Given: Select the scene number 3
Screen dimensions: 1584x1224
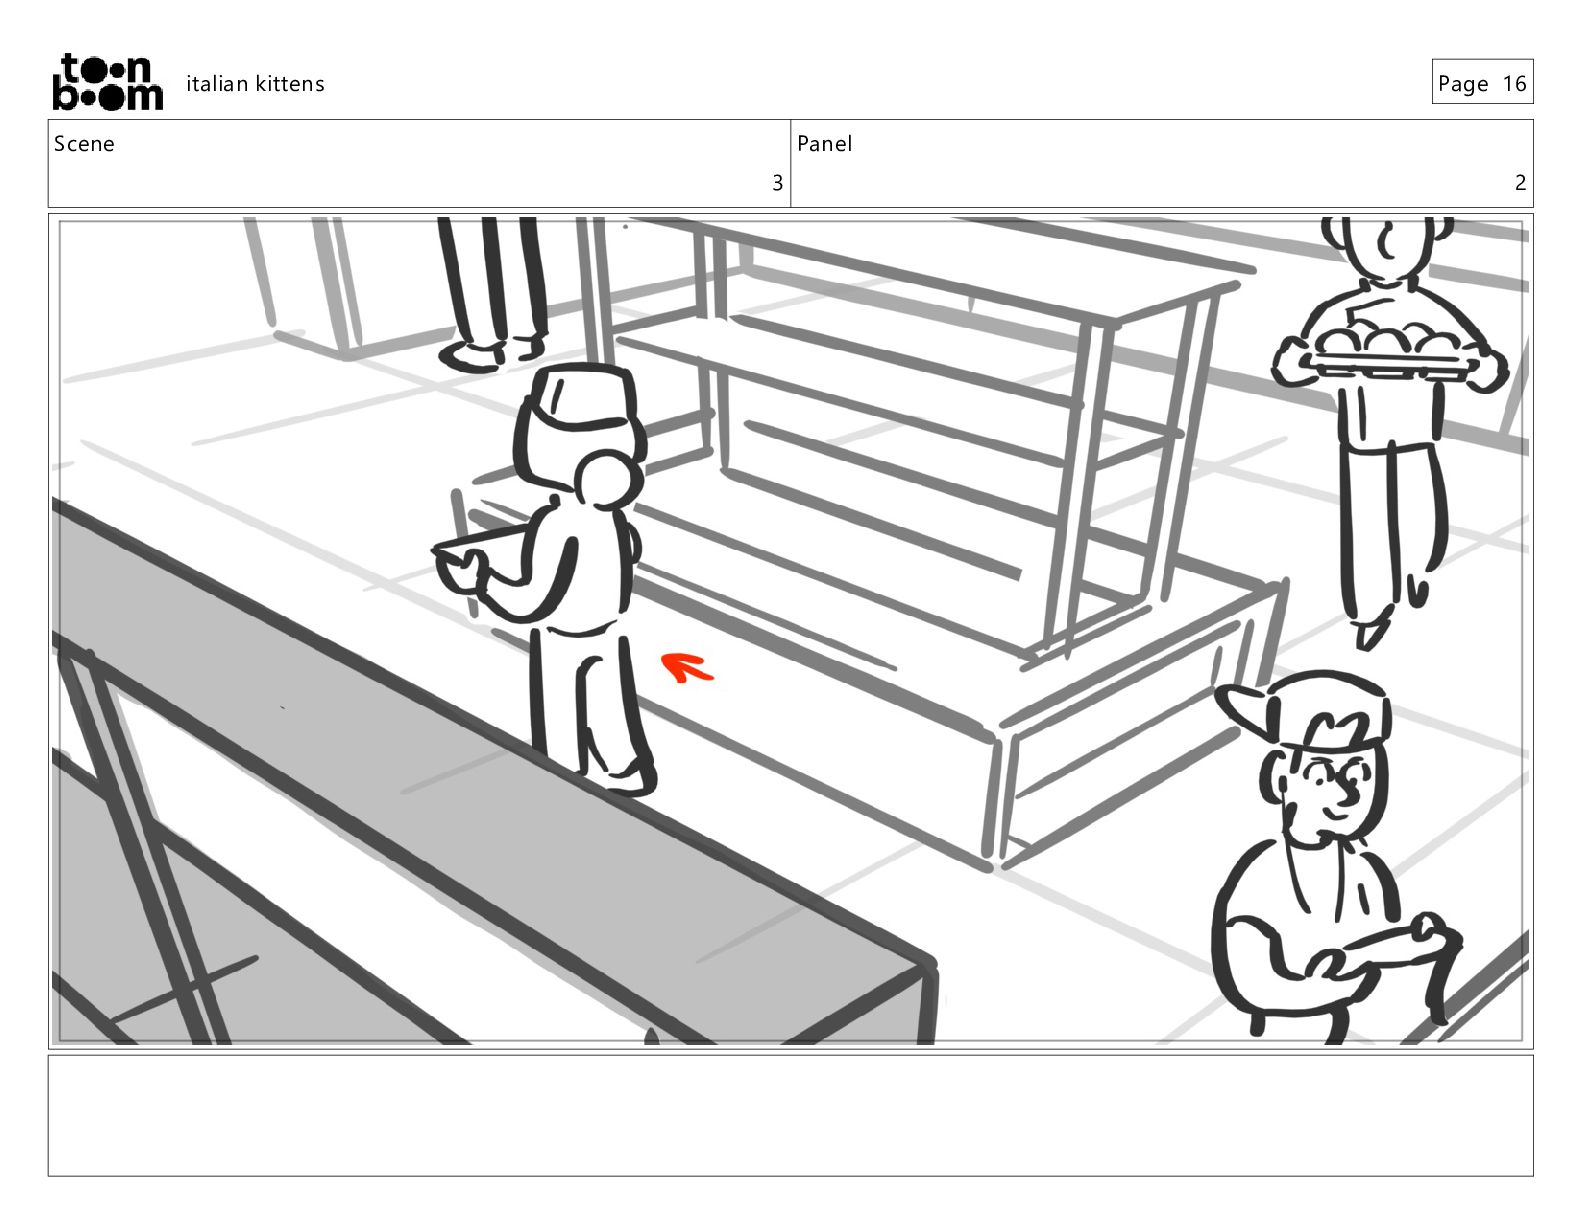Looking at the screenshot, I should (777, 183).
